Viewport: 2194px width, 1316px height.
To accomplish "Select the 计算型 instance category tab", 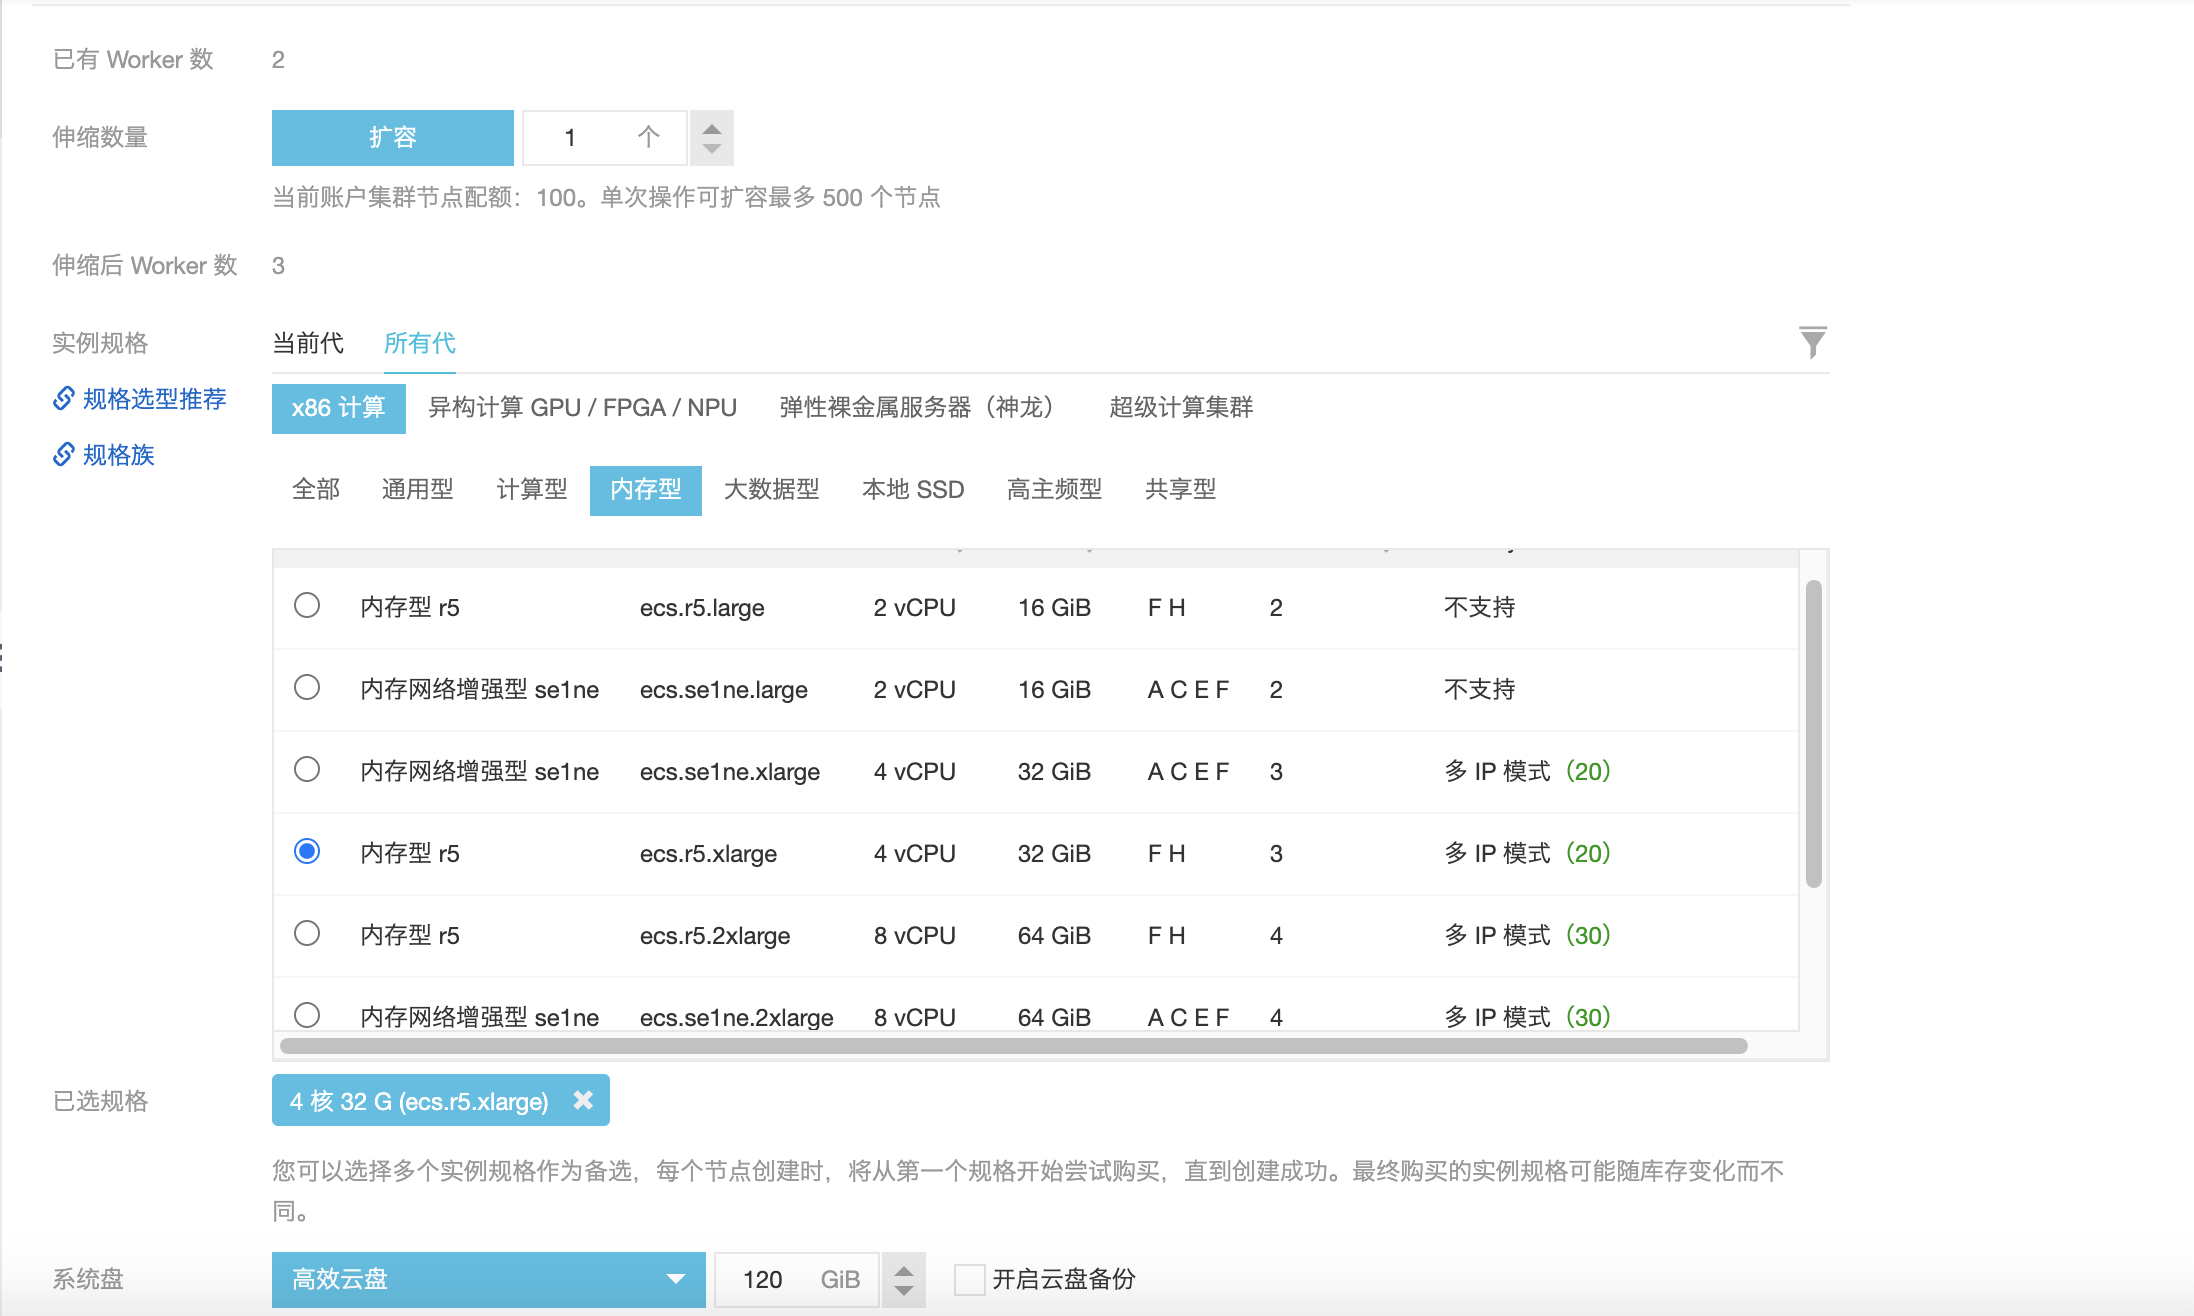I will point(531,489).
